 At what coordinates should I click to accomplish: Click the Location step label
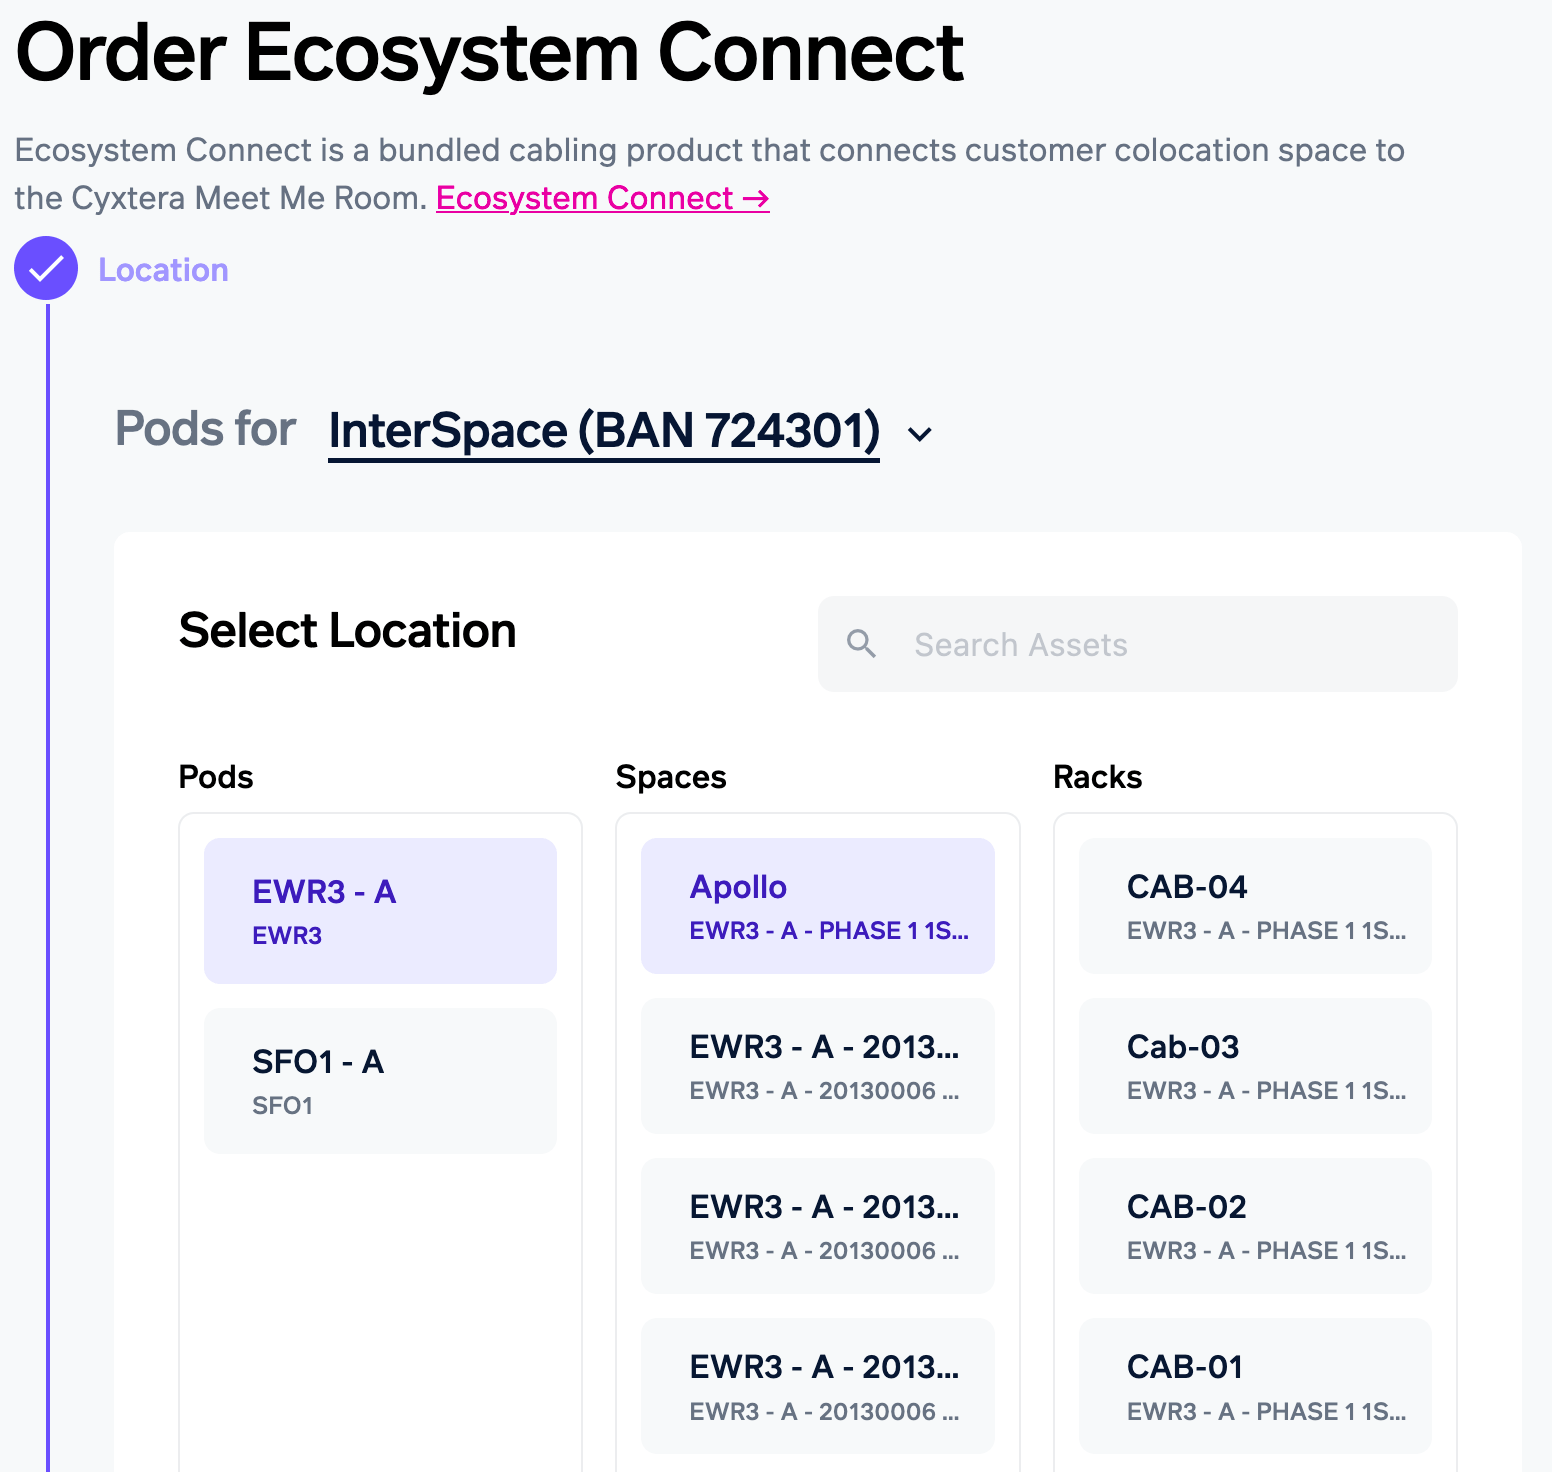tap(163, 270)
